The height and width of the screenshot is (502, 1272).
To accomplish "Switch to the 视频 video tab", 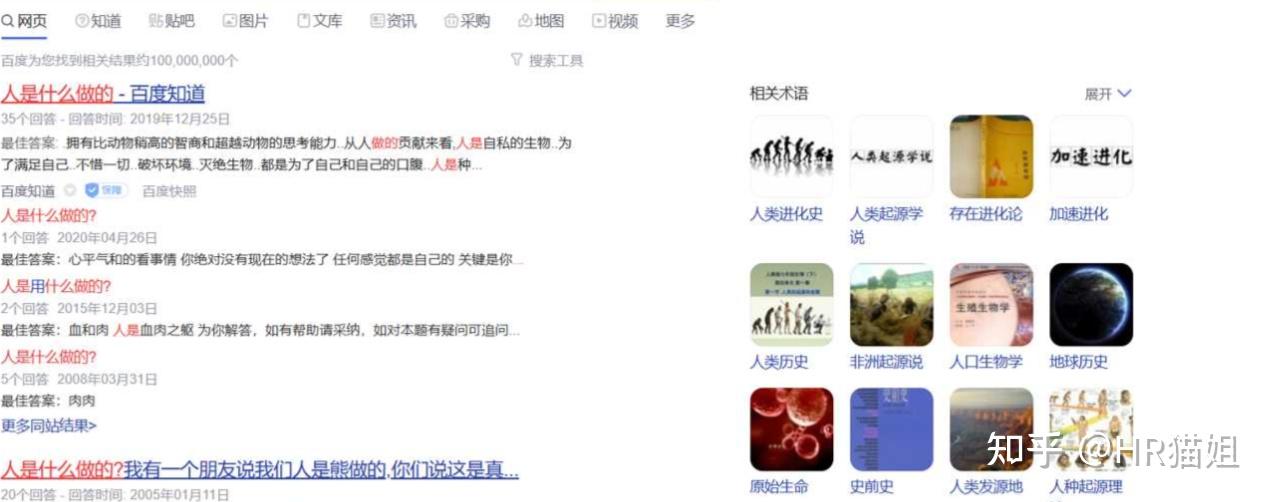I will pos(615,20).
